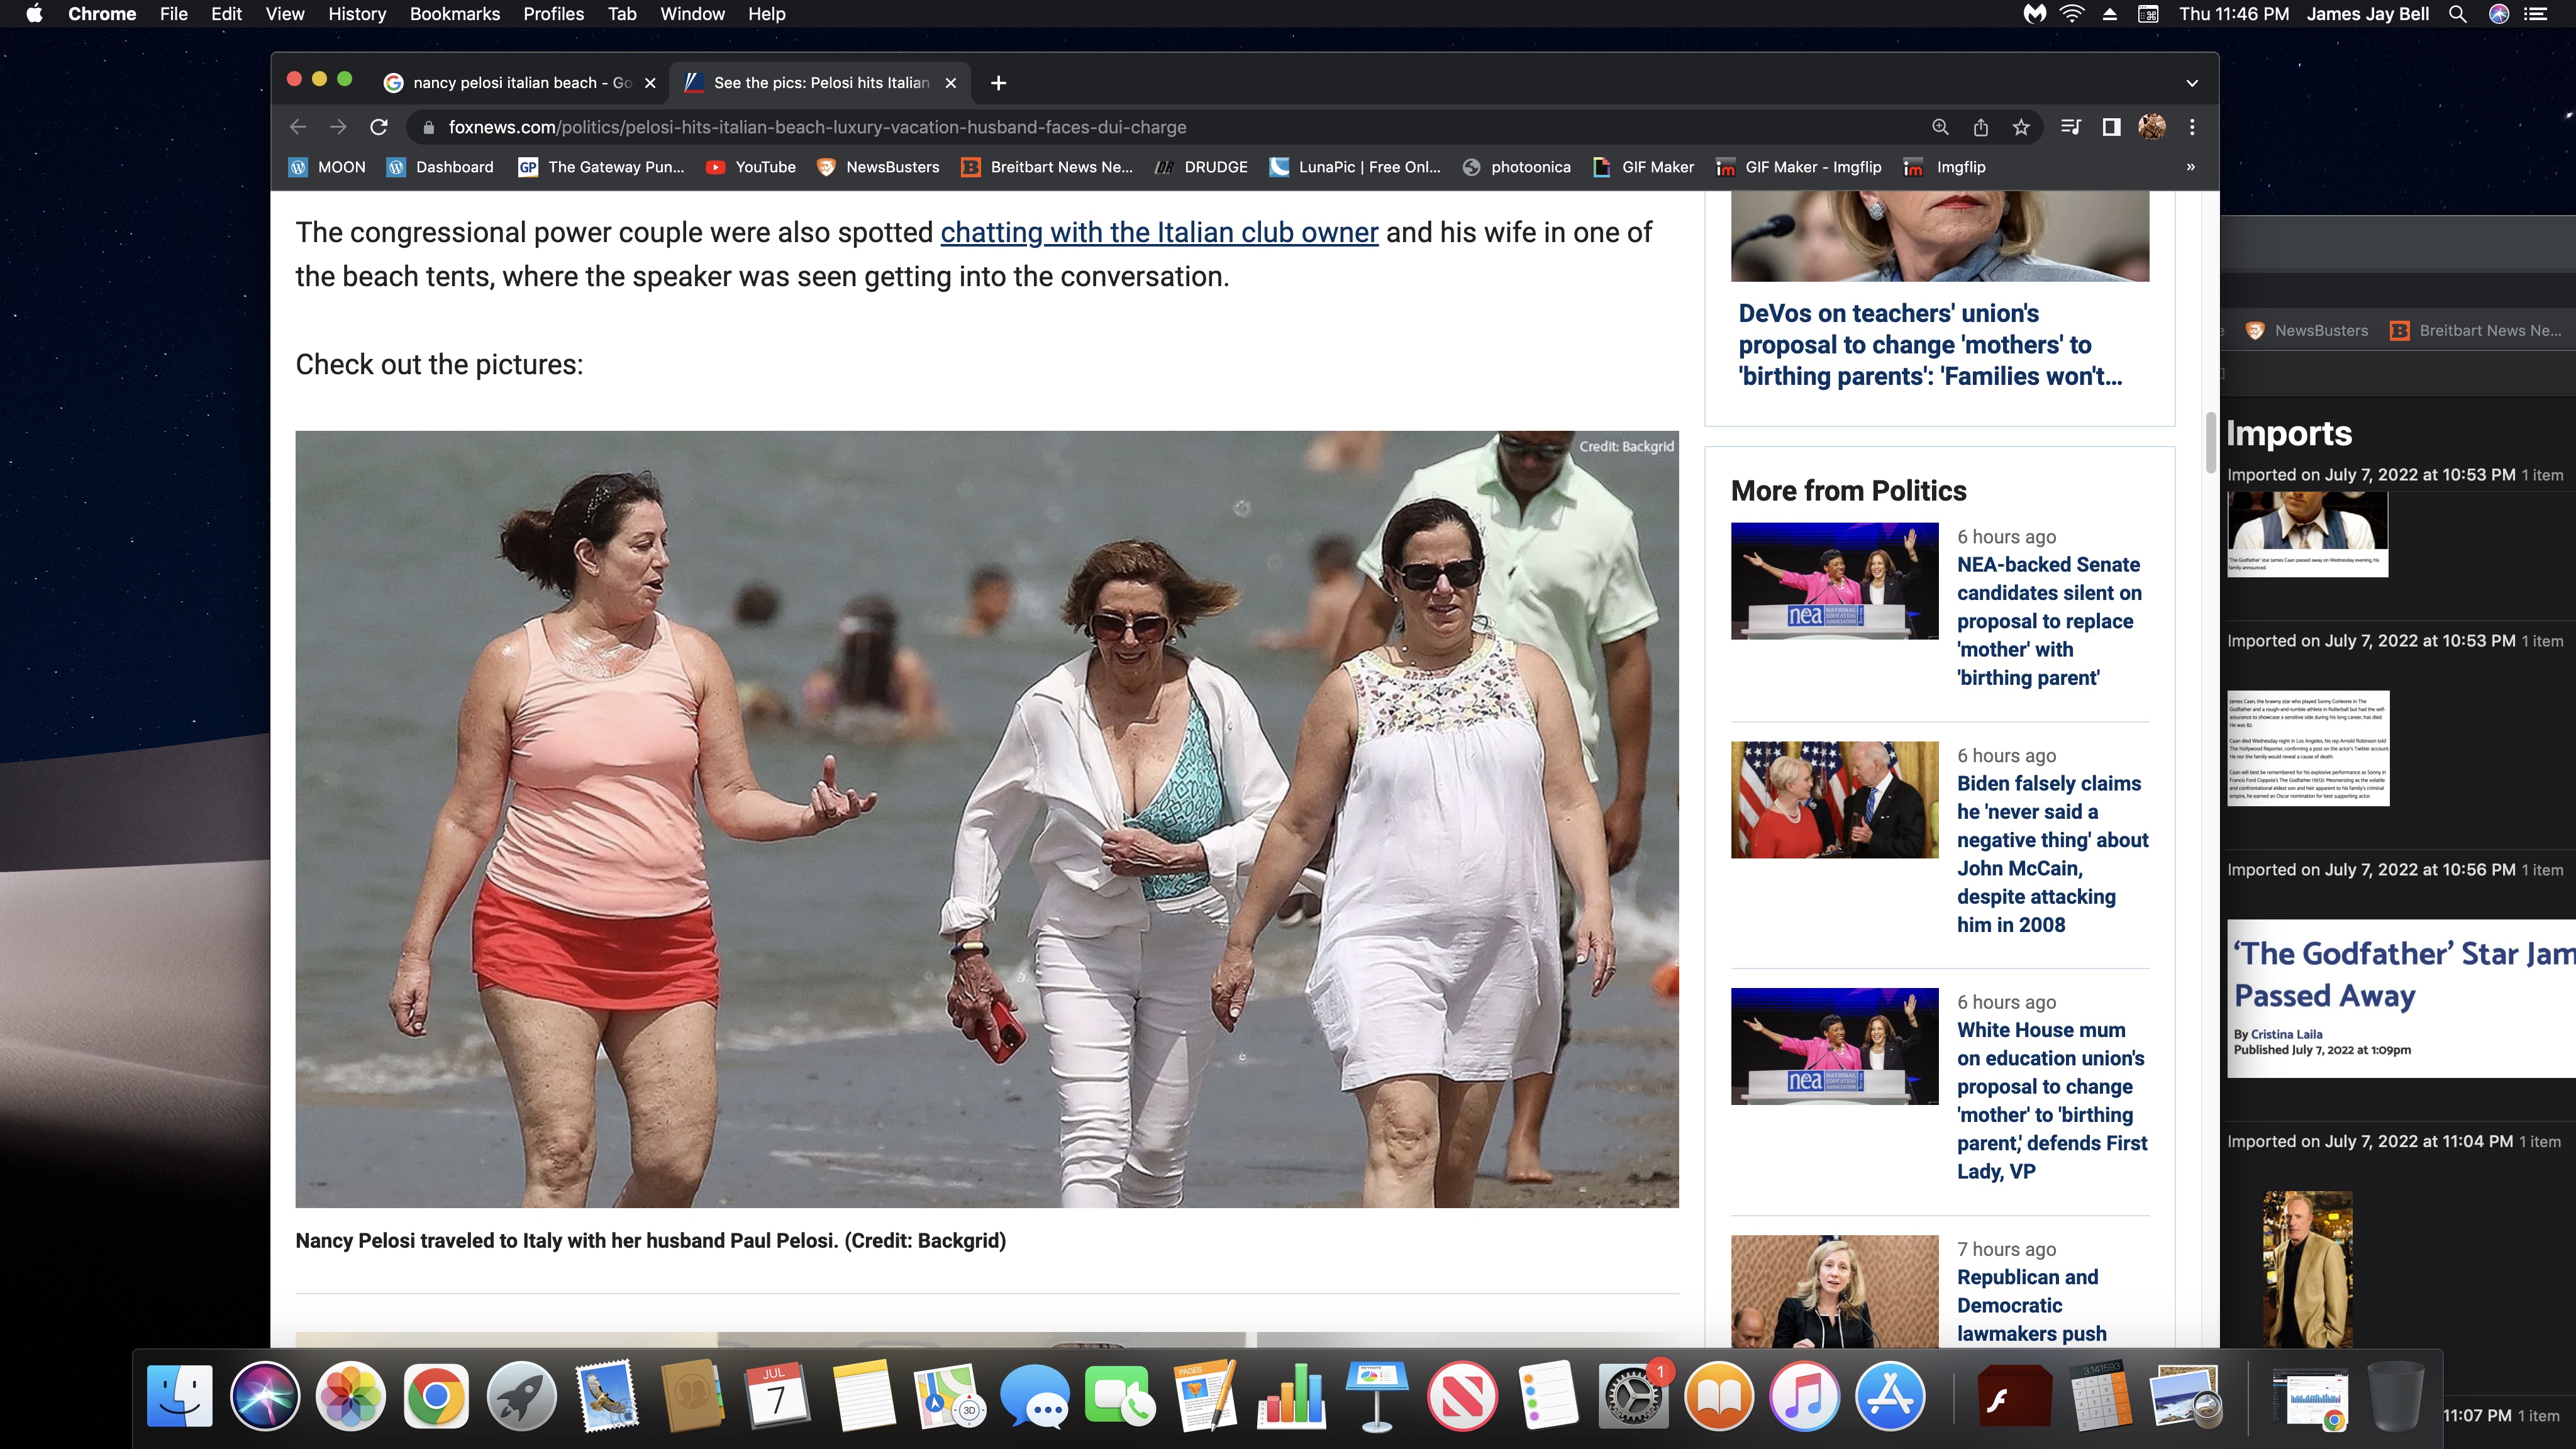Go back to the previous page
Image resolution: width=2576 pixels, height=1449 pixels.
tap(297, 127)
